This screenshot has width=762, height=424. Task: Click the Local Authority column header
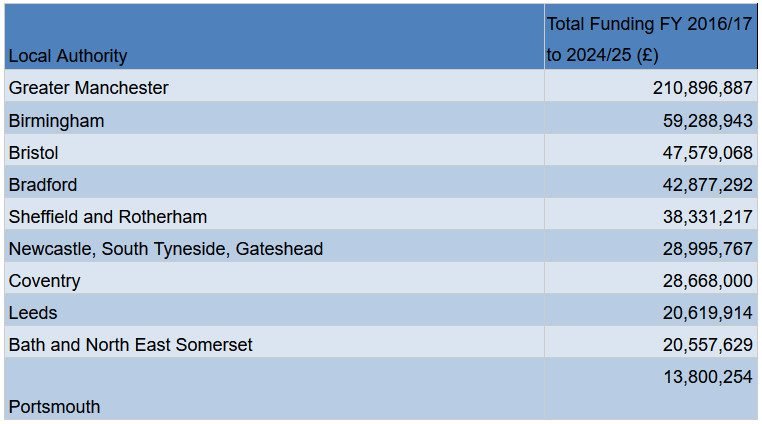68,56
